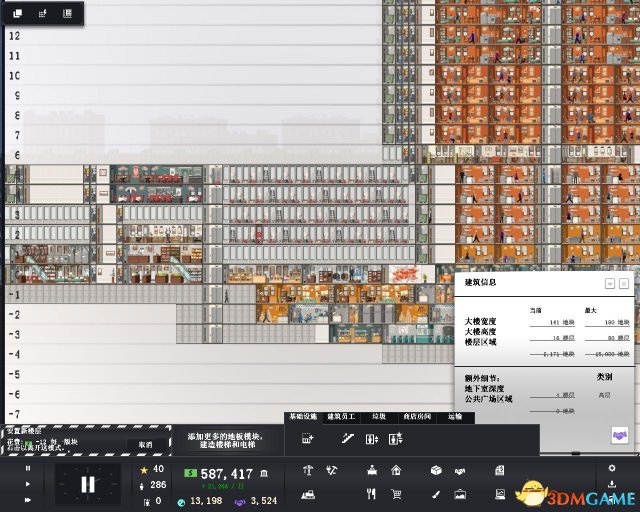Select the bulldozer demolish tool
The width and height of the screenshot is (640, 512).
pos(308,495)
